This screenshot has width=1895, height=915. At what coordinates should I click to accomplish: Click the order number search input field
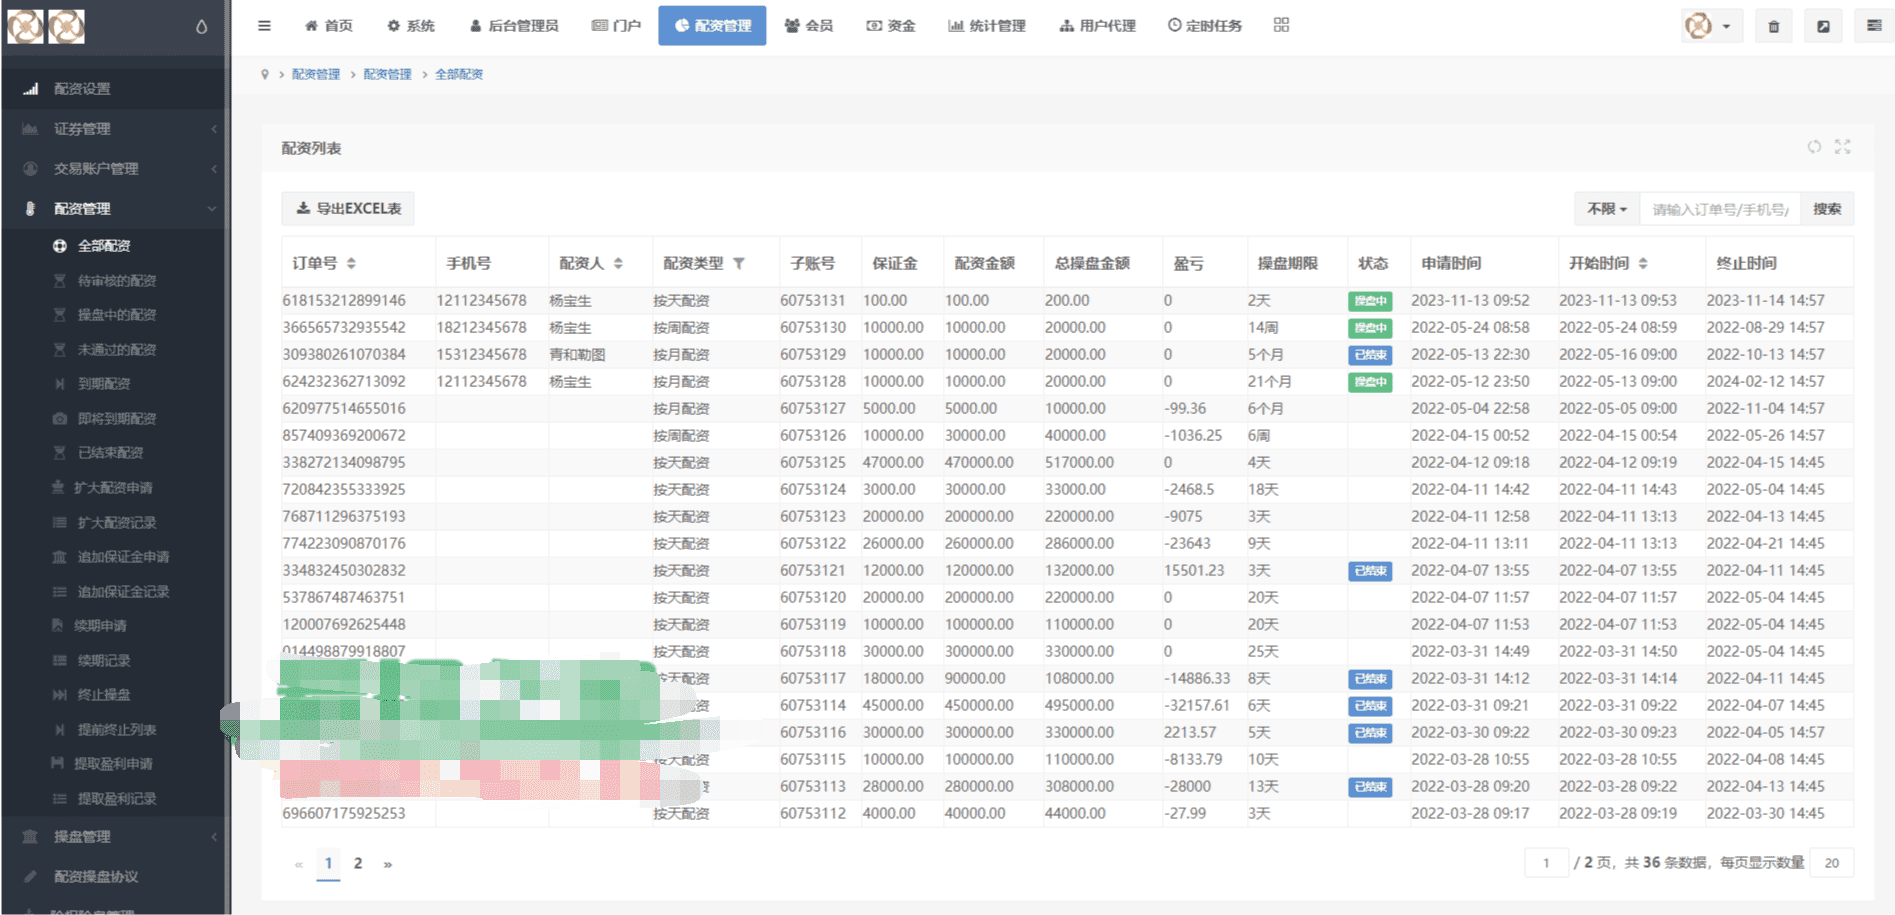[1720, 209]
